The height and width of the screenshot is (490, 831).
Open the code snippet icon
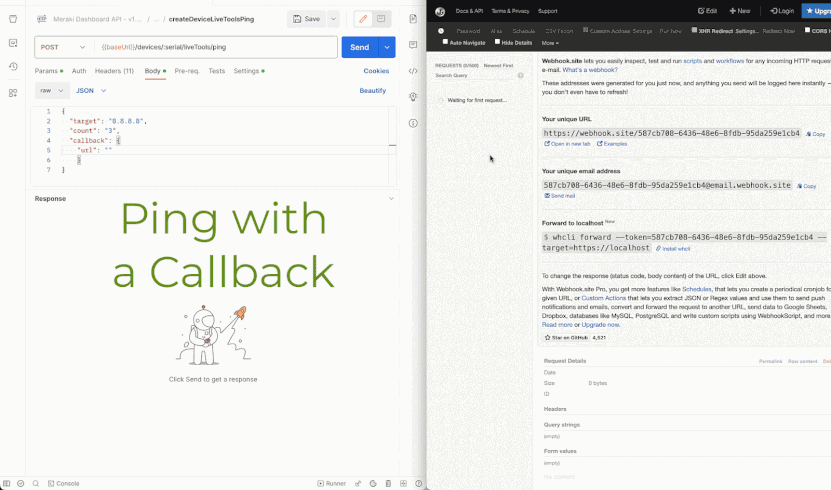coord(413,72)
